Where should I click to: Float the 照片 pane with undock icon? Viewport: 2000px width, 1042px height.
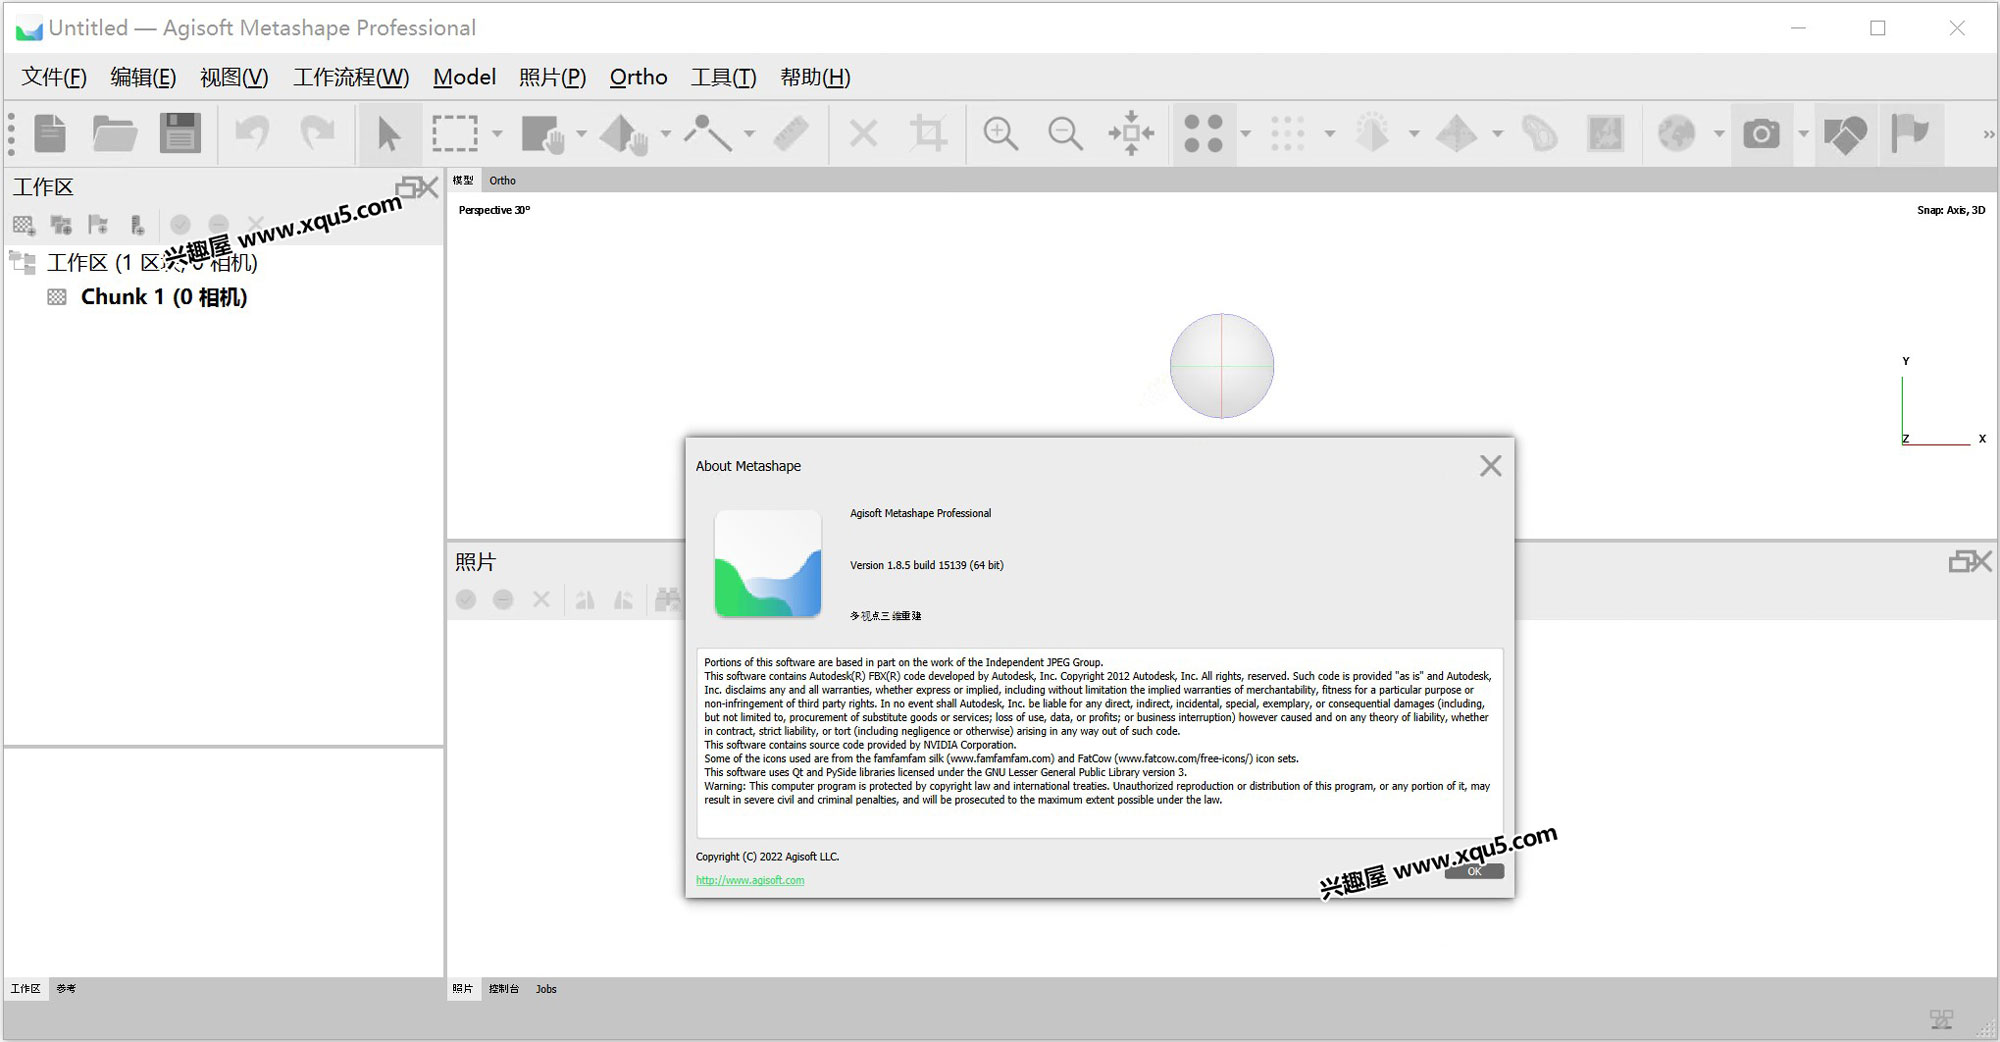[x=1959, y=562]
